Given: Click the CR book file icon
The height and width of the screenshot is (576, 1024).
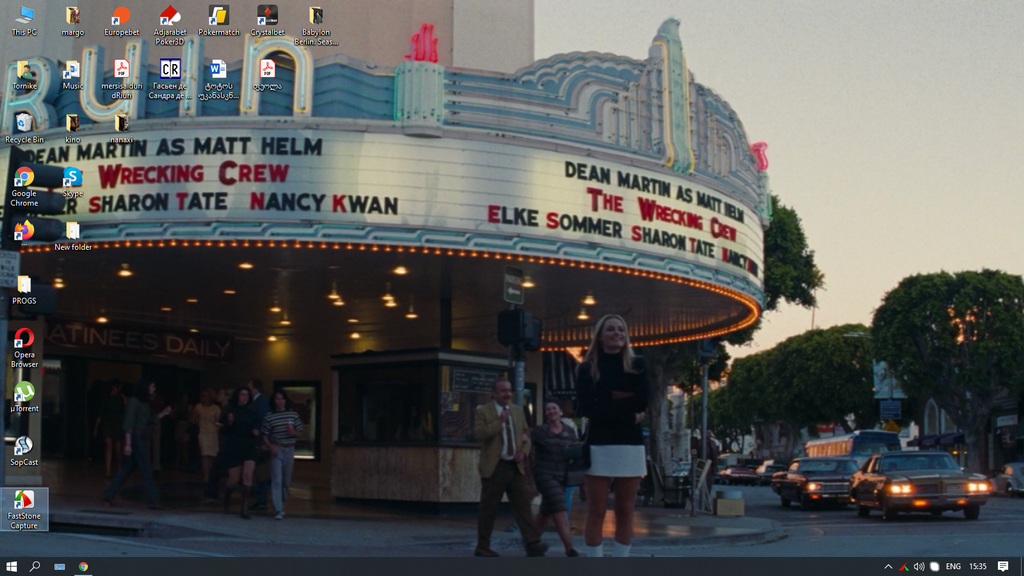Looking at the screenshot, I should pyautogui.click(x=170, y=79).
